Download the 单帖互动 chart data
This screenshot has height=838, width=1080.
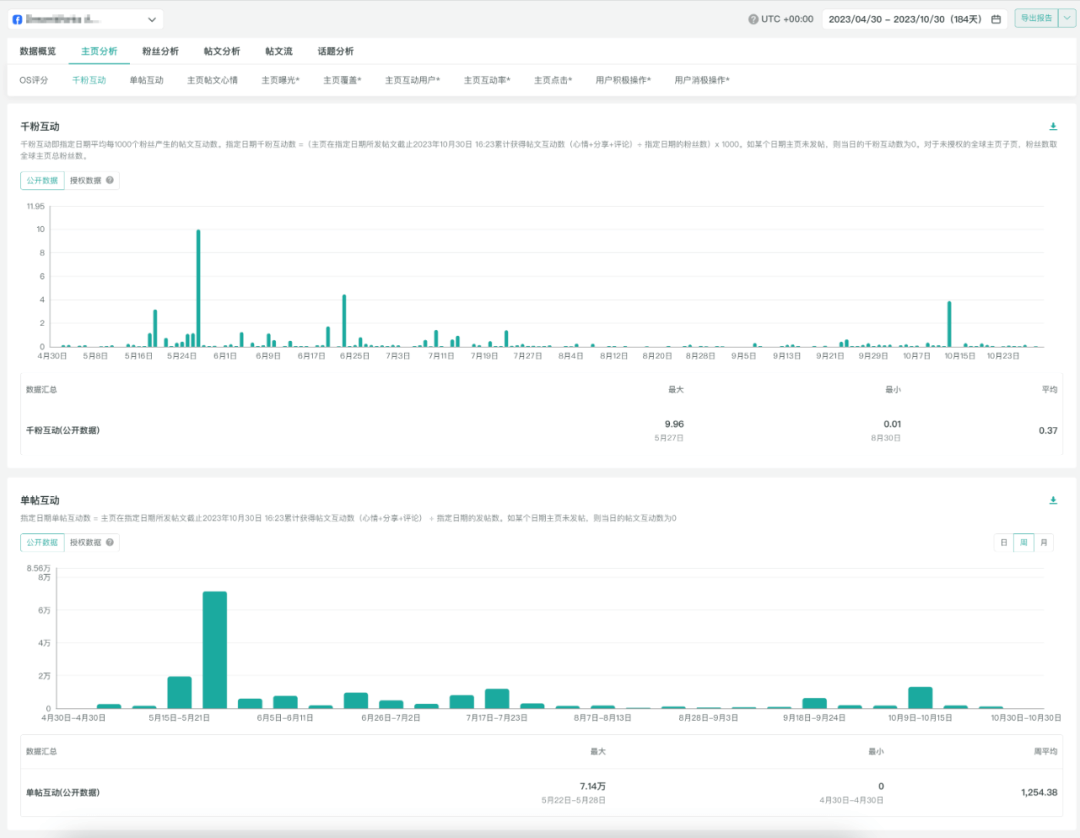coord(1053,500)
